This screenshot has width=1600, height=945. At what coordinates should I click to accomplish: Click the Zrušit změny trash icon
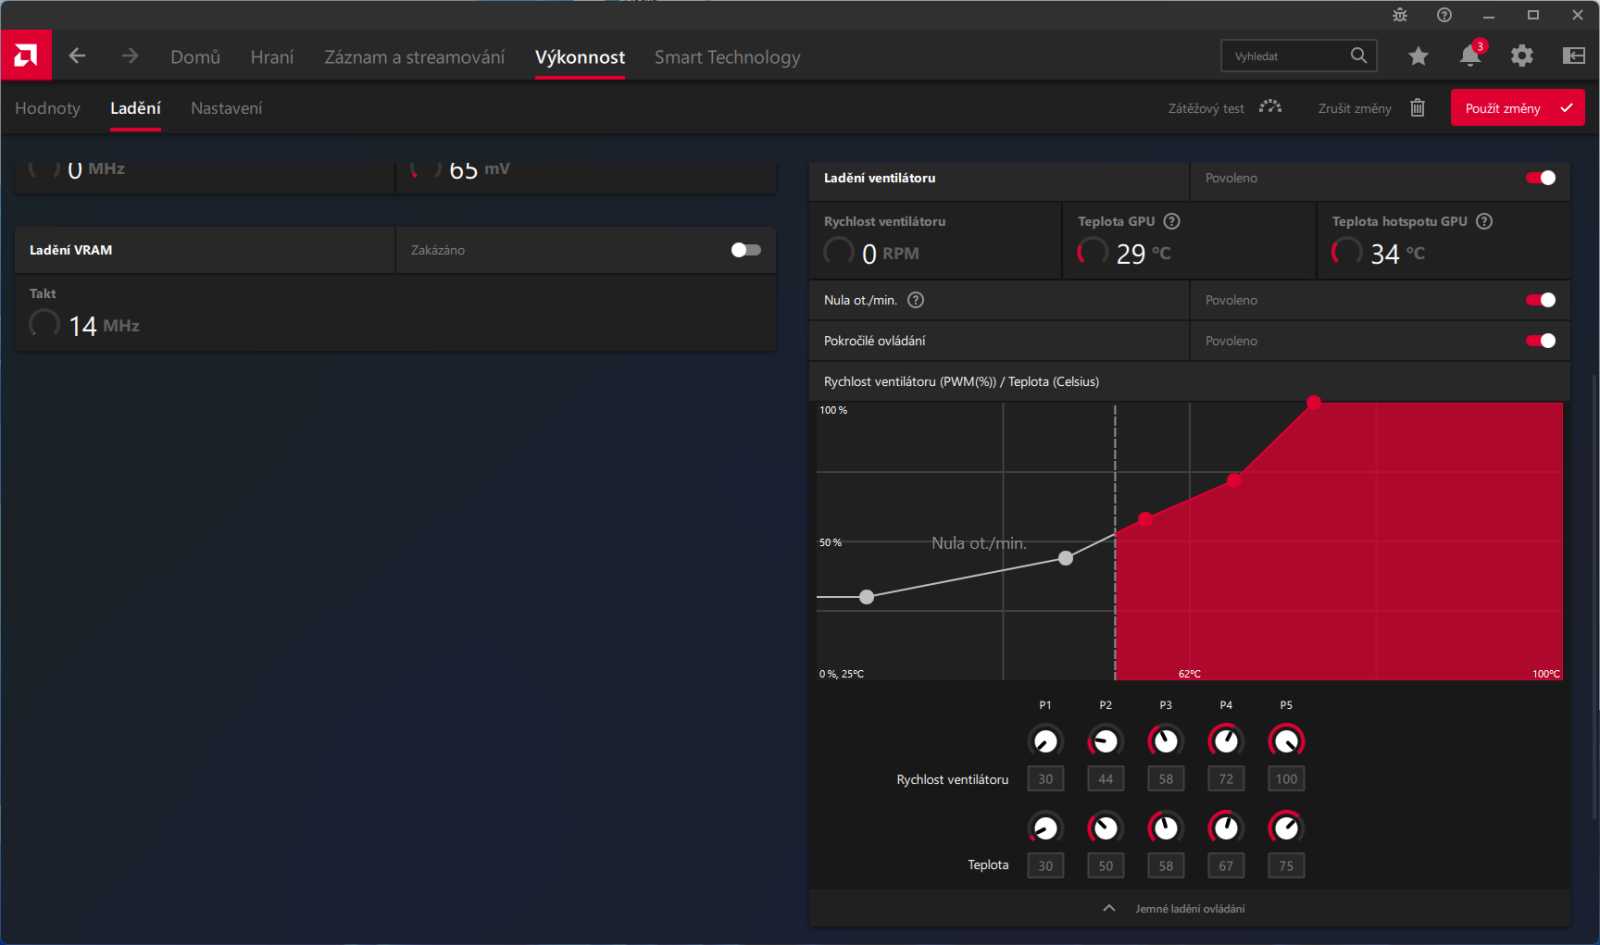pos(1417,108)
